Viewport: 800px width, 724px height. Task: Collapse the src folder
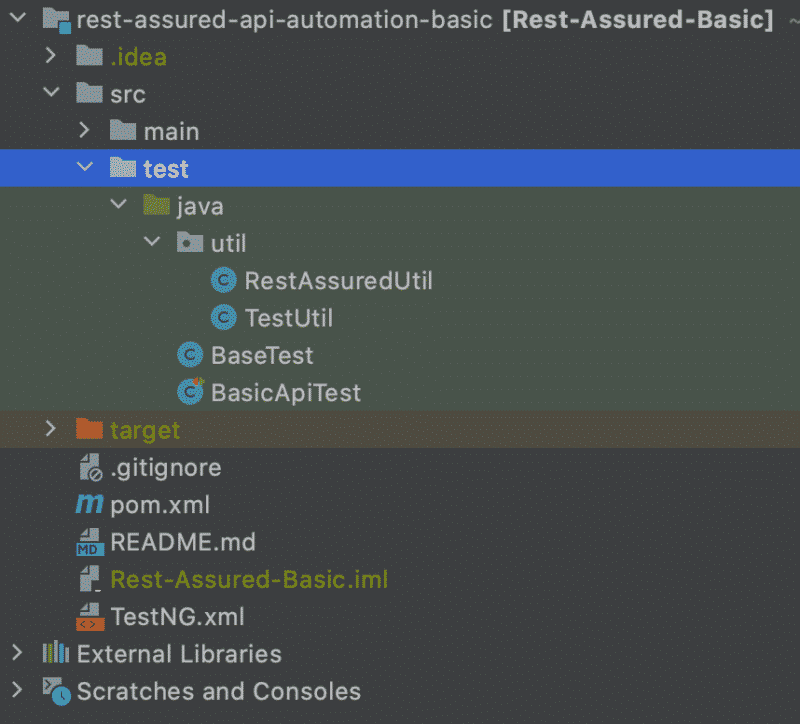[x=52, y=94]
